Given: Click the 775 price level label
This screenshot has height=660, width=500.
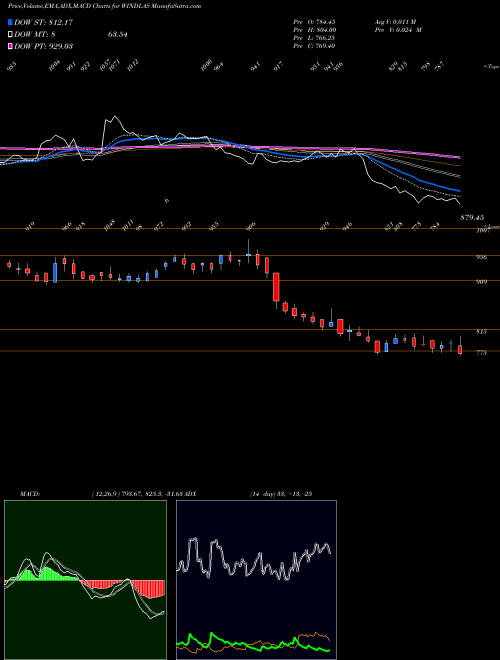Looking at the screenshot, I should 482,353.
